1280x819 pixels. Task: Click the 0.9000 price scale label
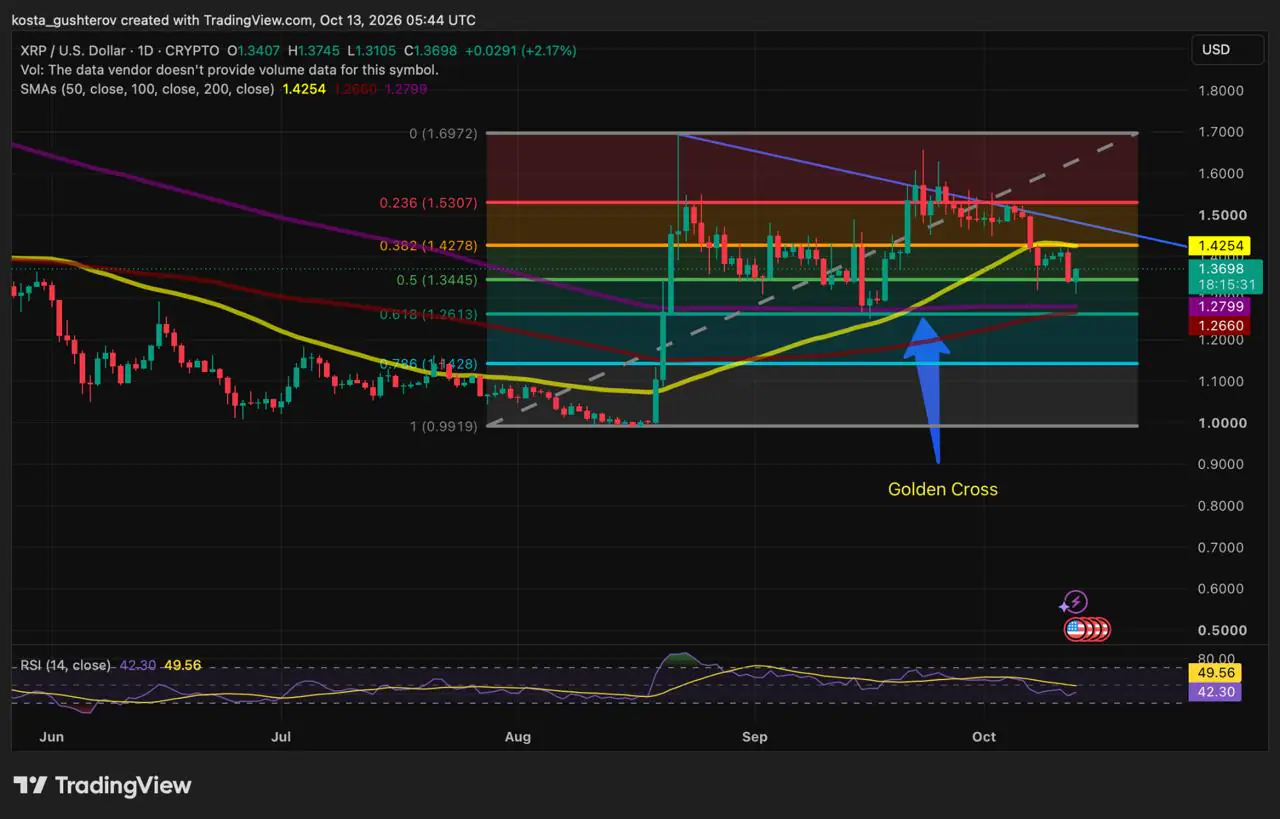(x=1220, y=464)
